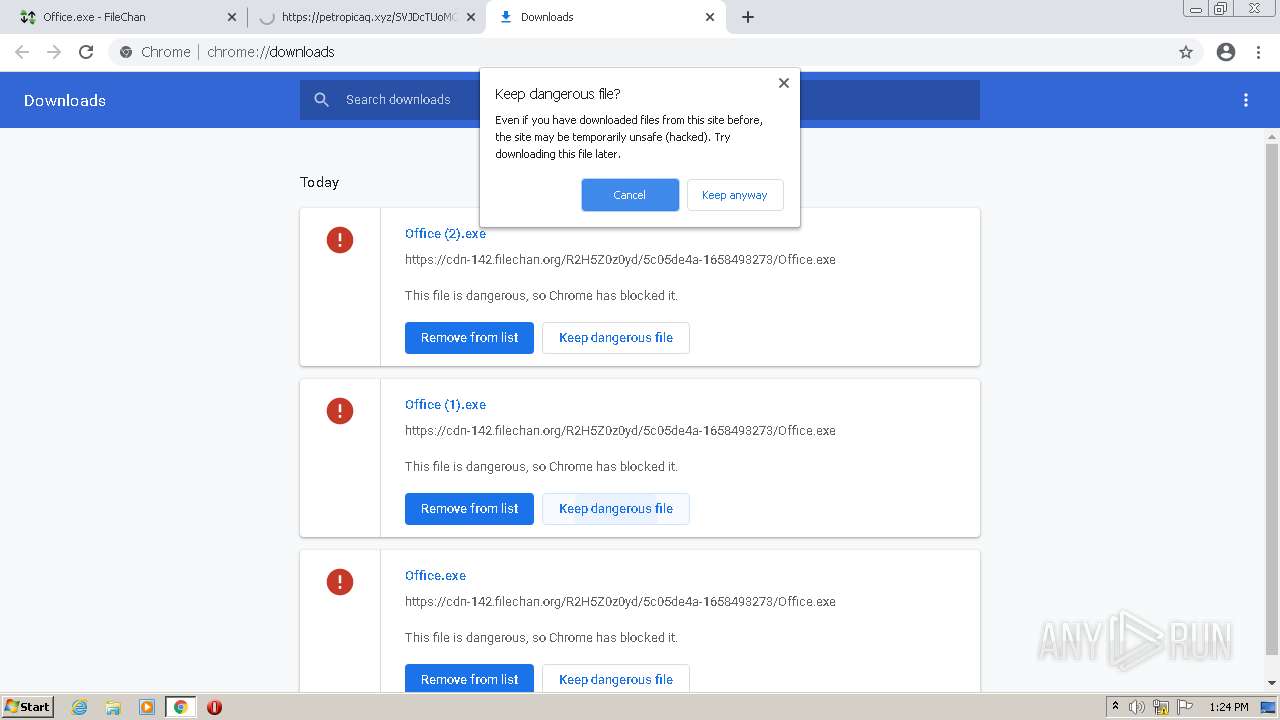Close the Office.exe - FileChan tab
The width and height of the screenshot is (1280, 720).
[232, 17]
